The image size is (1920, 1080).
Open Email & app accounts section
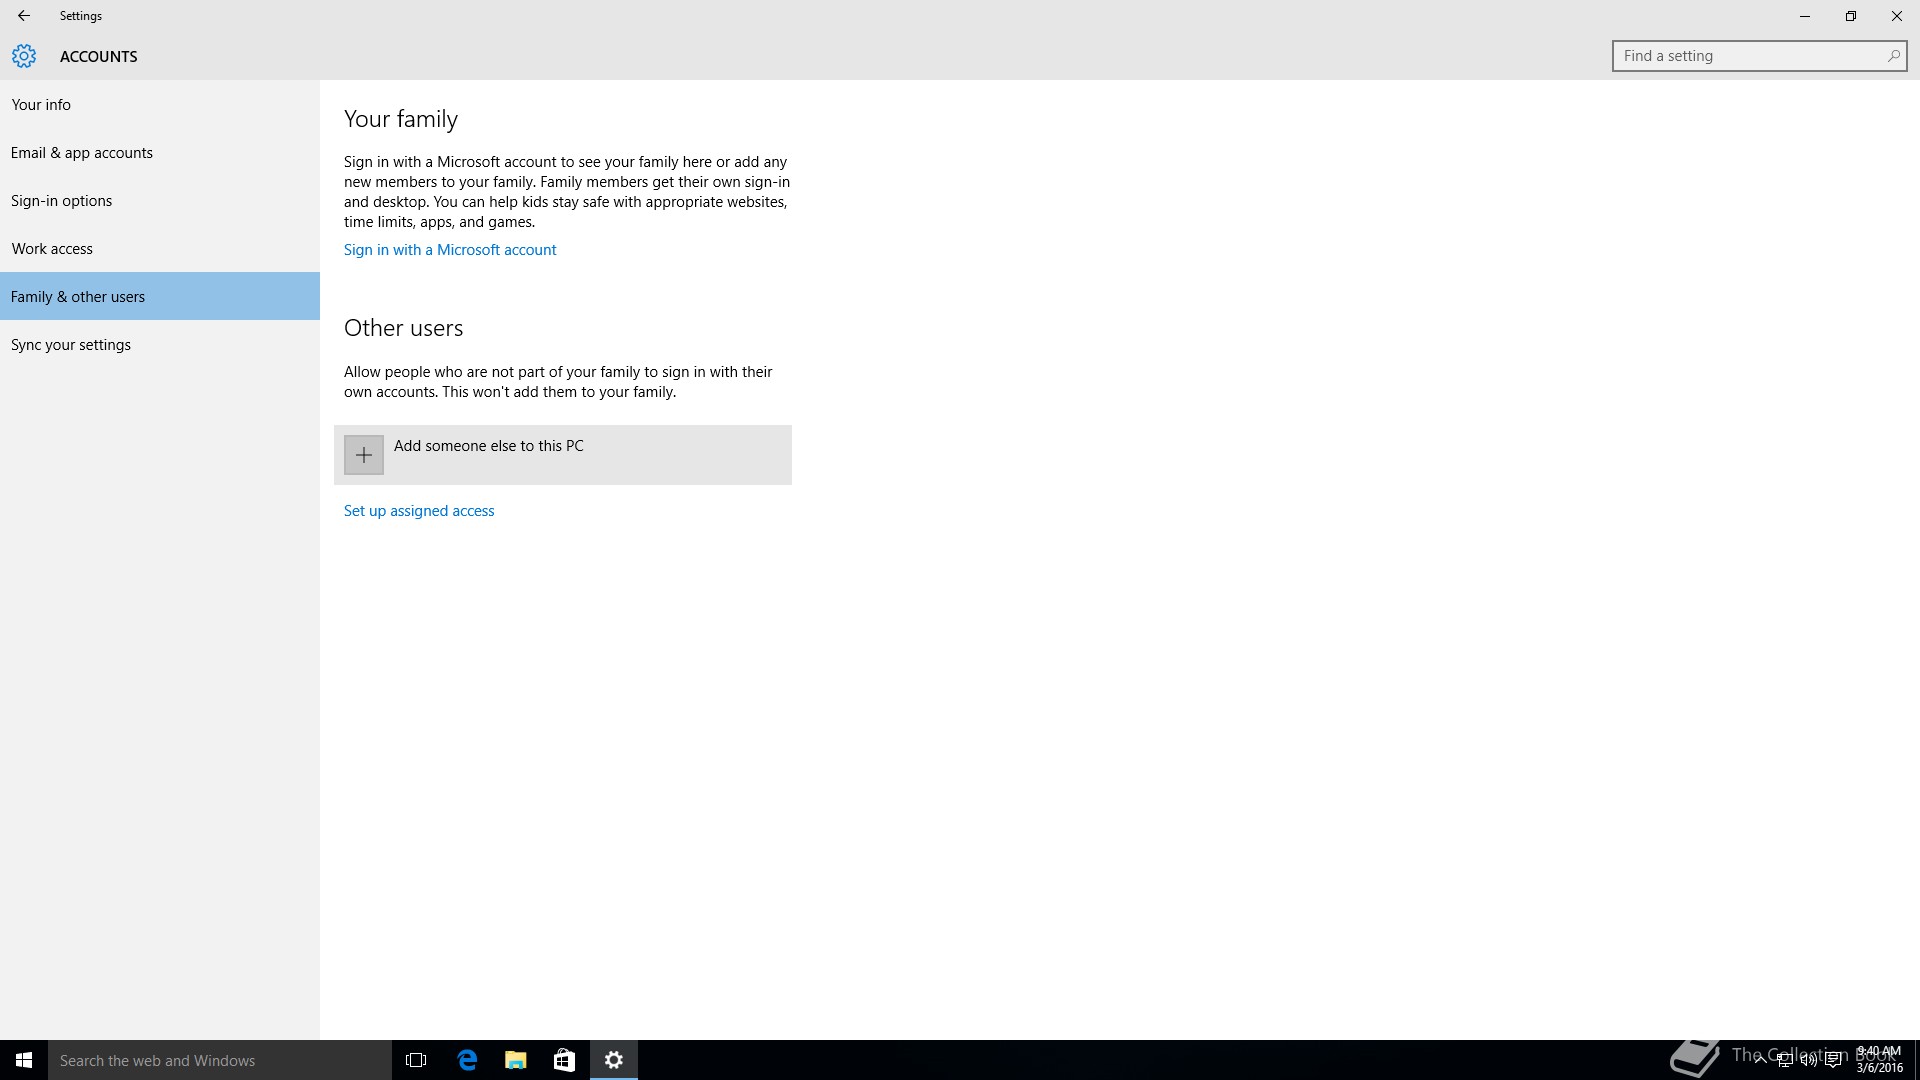(160, 152)
